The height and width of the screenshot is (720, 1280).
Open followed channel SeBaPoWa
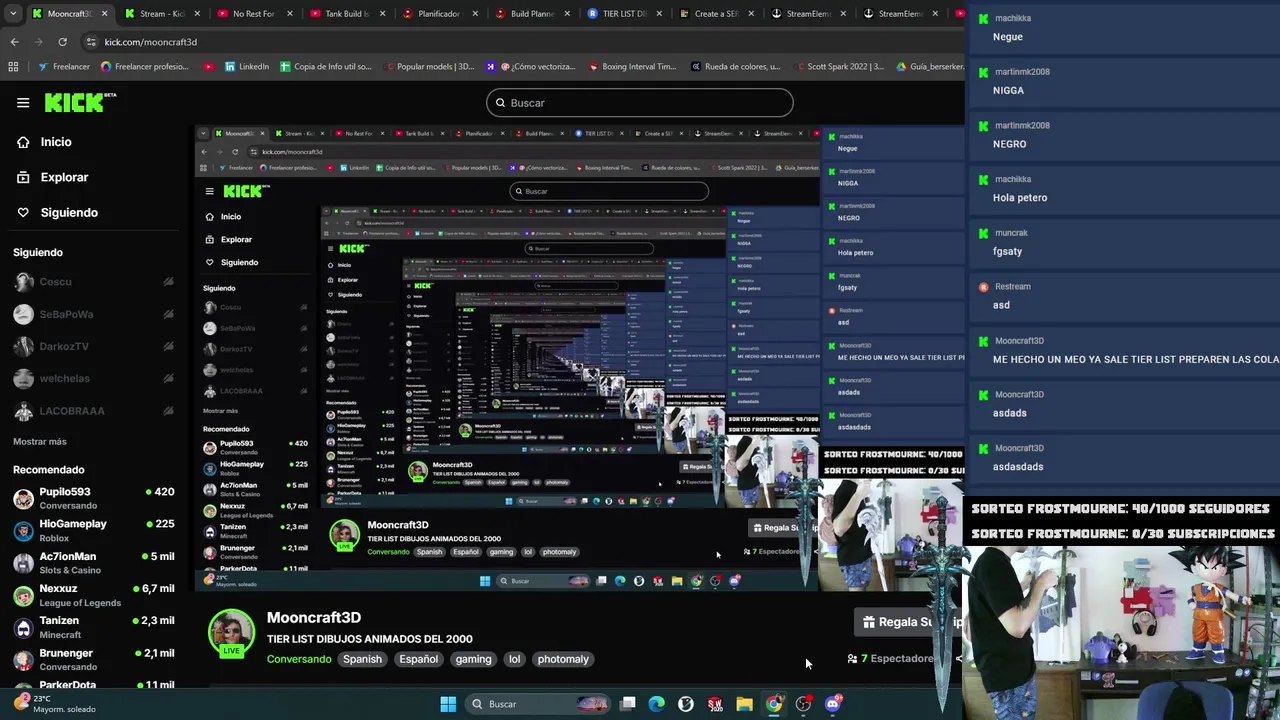(x=94, y=314)
